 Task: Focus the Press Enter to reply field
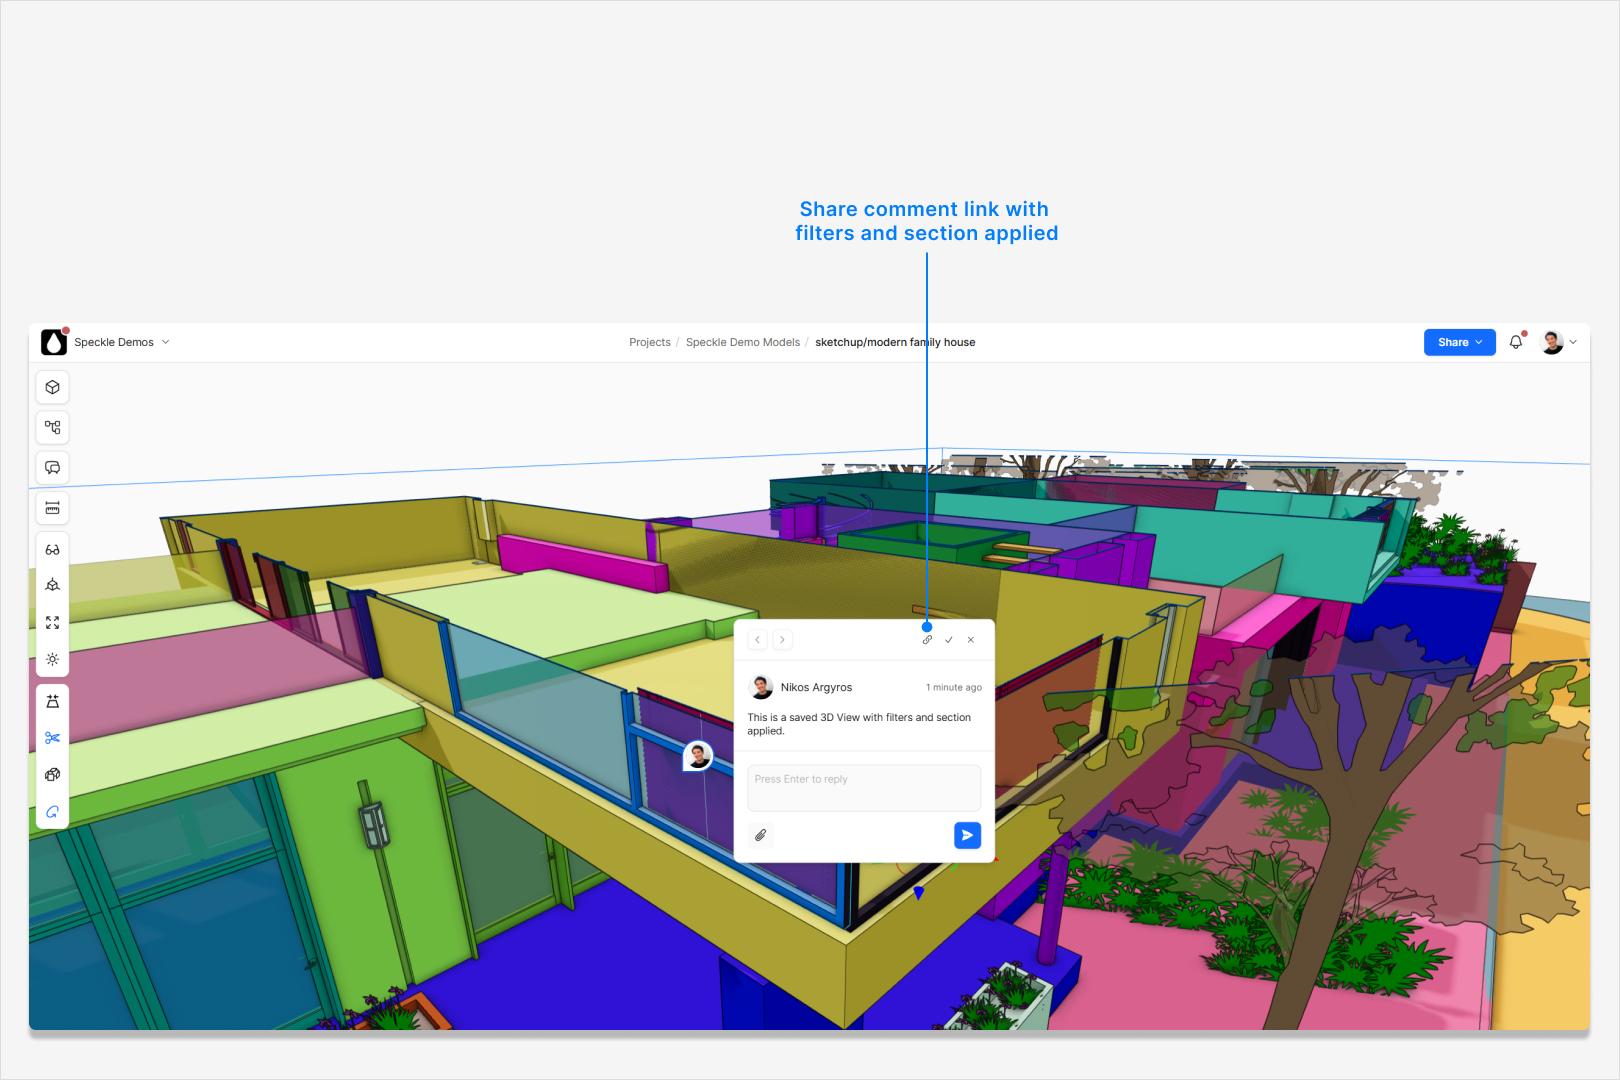click(864, 788)
